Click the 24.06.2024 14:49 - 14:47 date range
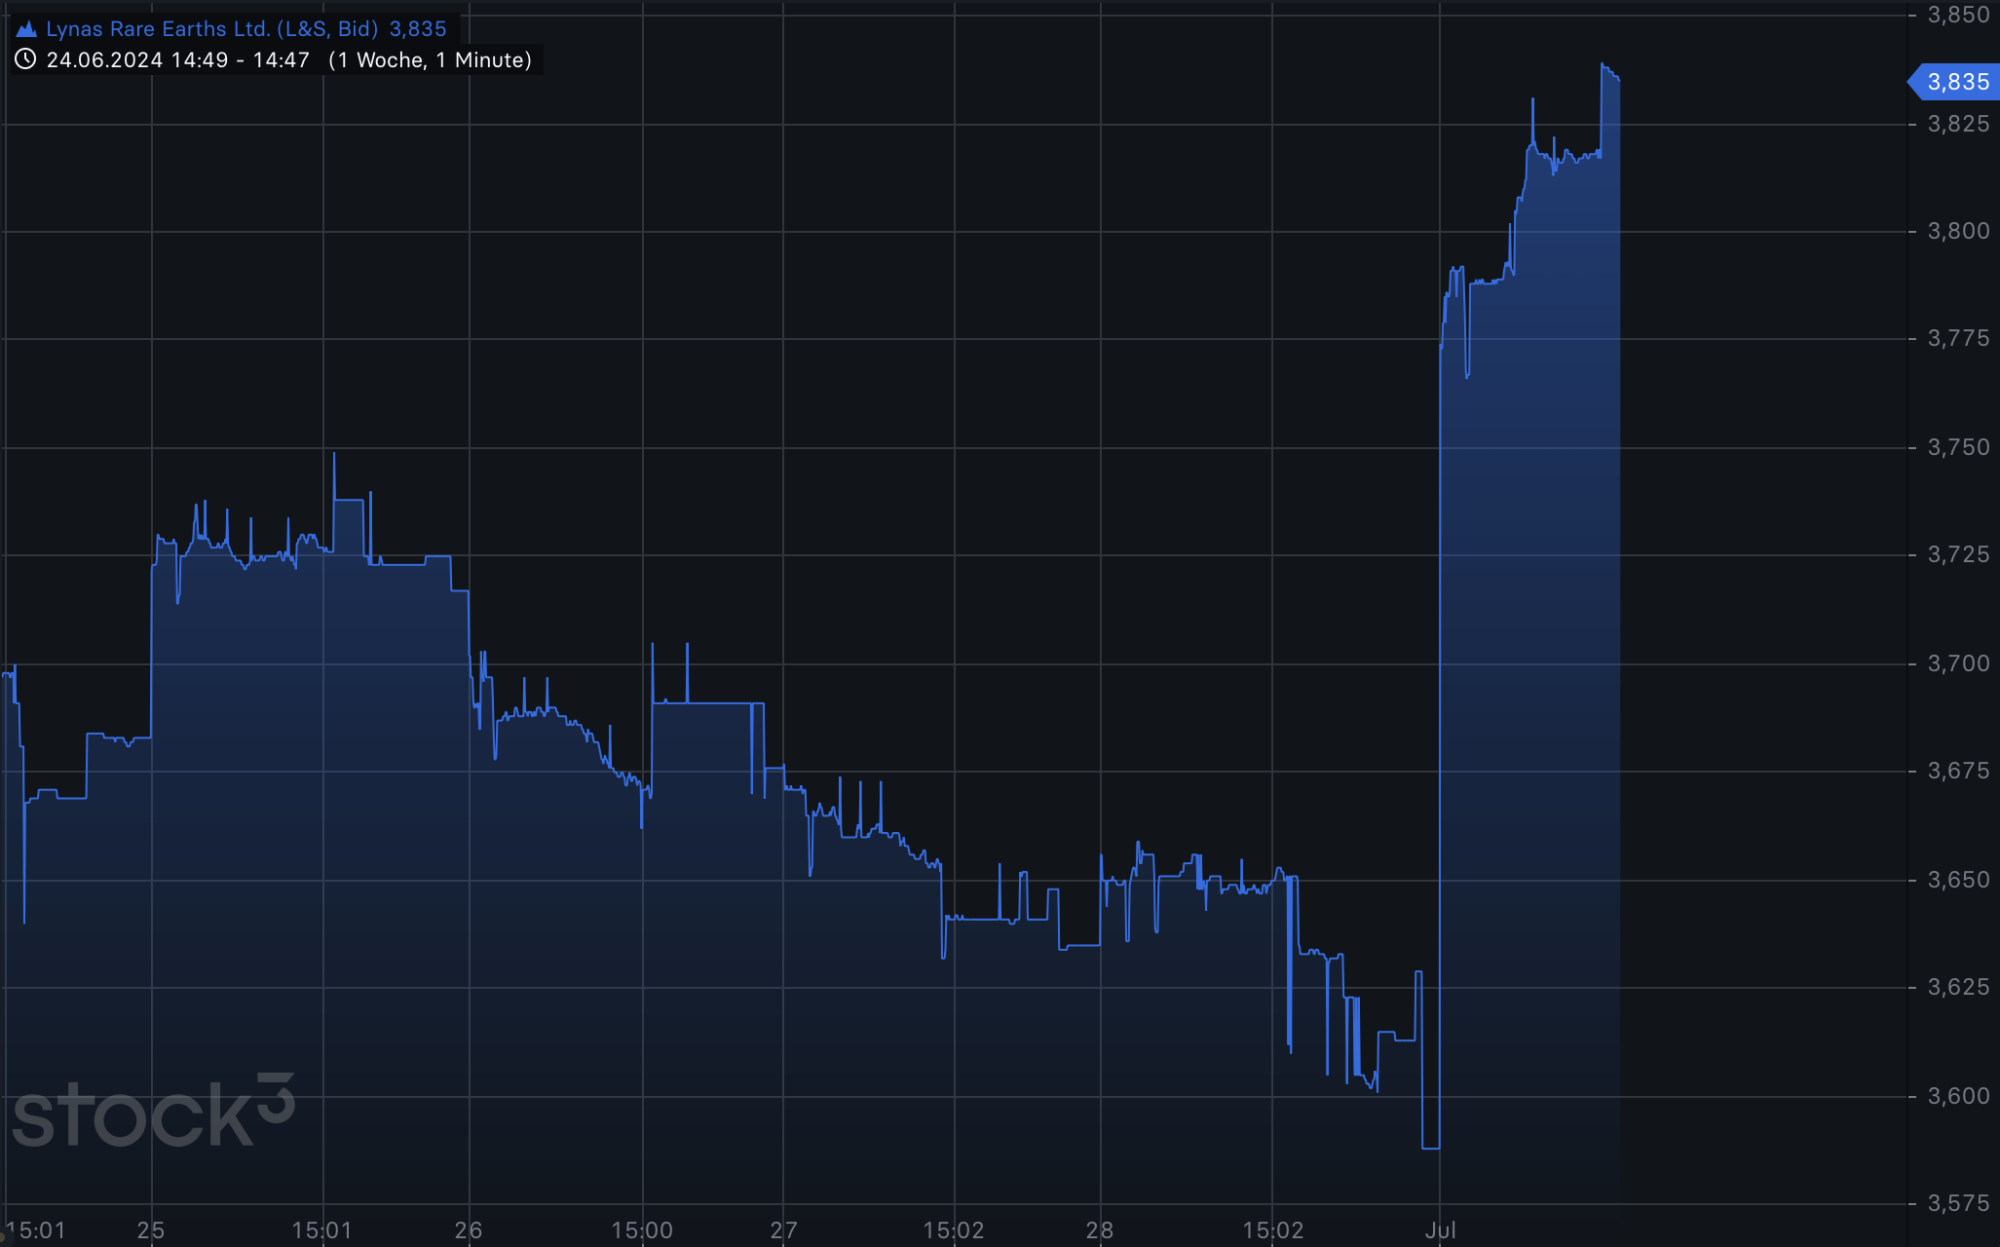 tap(177, 60)
